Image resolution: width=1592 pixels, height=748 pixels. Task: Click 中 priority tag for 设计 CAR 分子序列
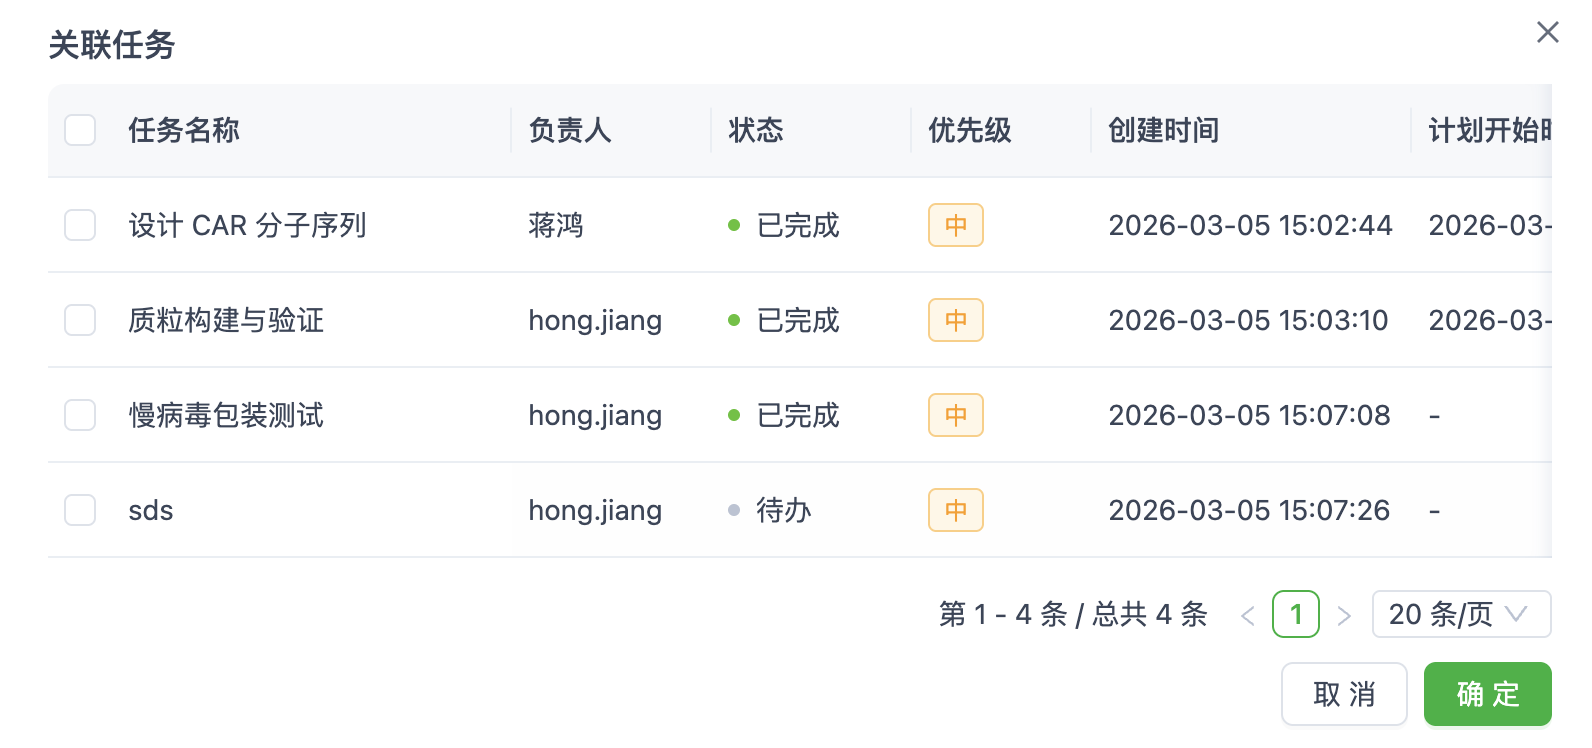click(x=955, y=225)
